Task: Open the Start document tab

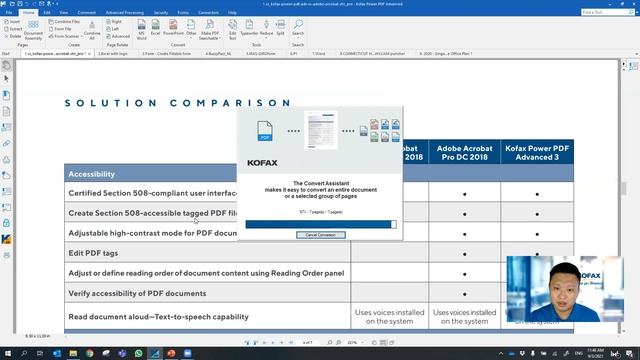Action: click(x=6, y=53)
